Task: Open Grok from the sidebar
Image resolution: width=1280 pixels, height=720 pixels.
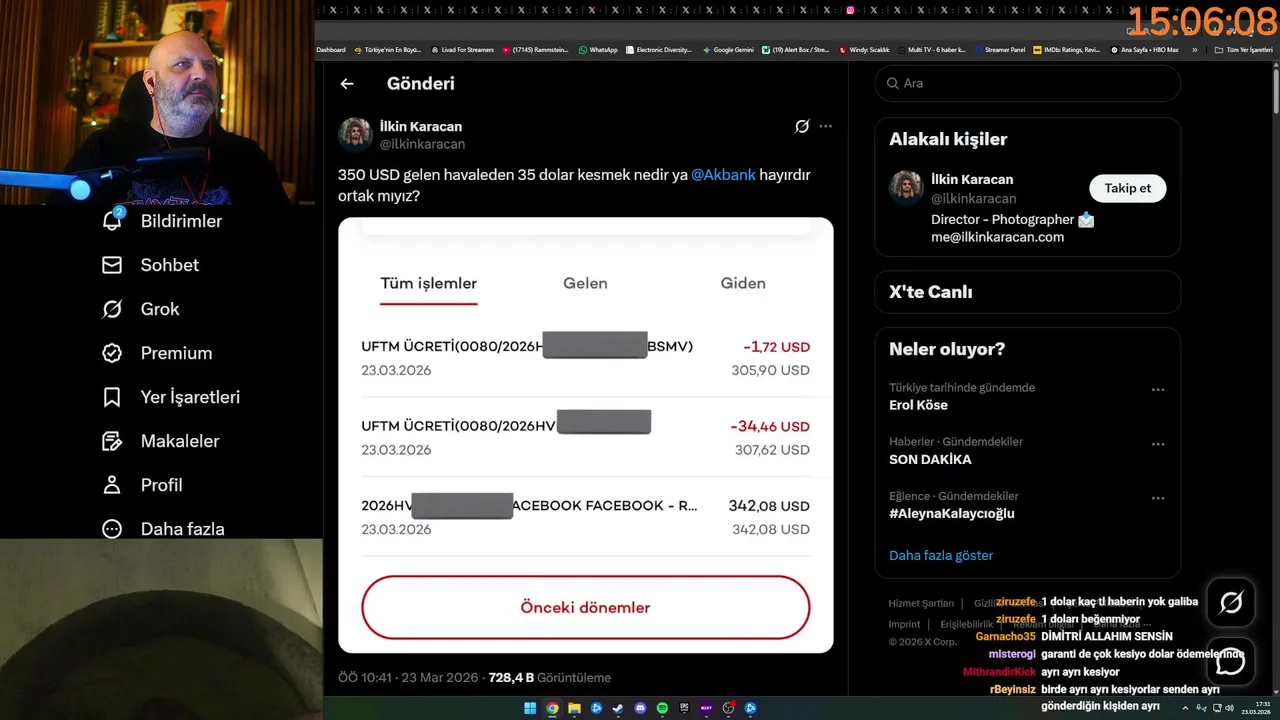Action: [x=112, y=309]
